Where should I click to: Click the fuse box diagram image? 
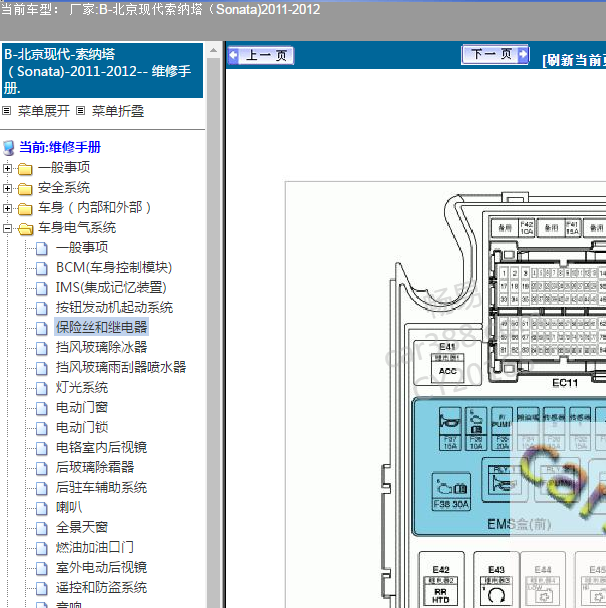coord(445,394)
